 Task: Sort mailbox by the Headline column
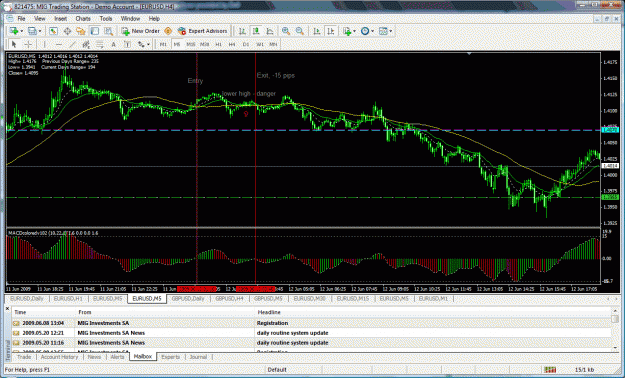click(432, 312)
